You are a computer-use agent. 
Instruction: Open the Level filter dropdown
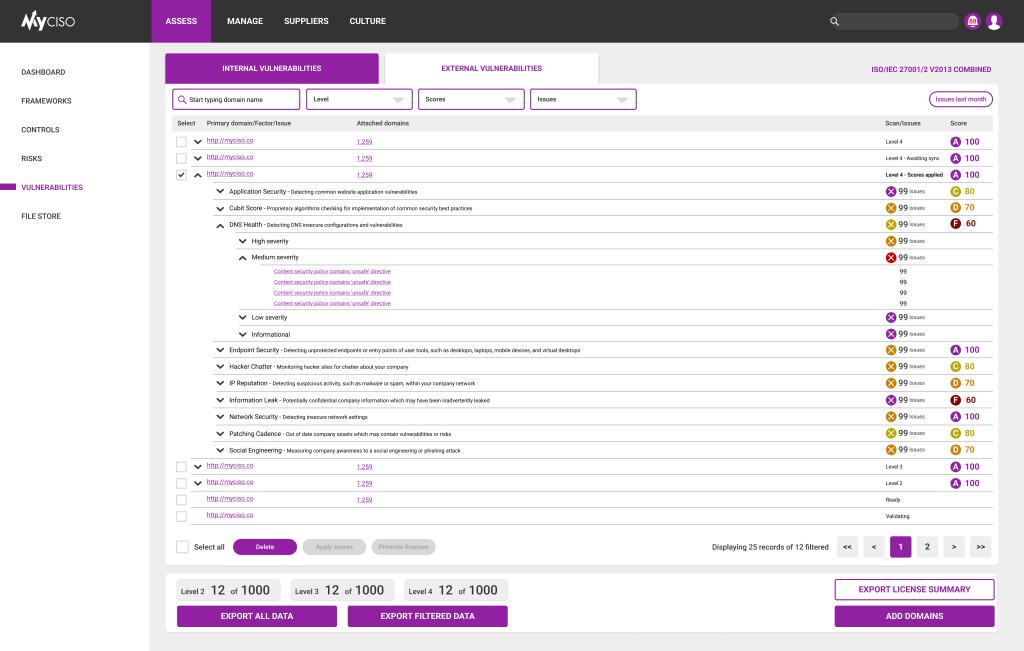click(x=359, y=99)
